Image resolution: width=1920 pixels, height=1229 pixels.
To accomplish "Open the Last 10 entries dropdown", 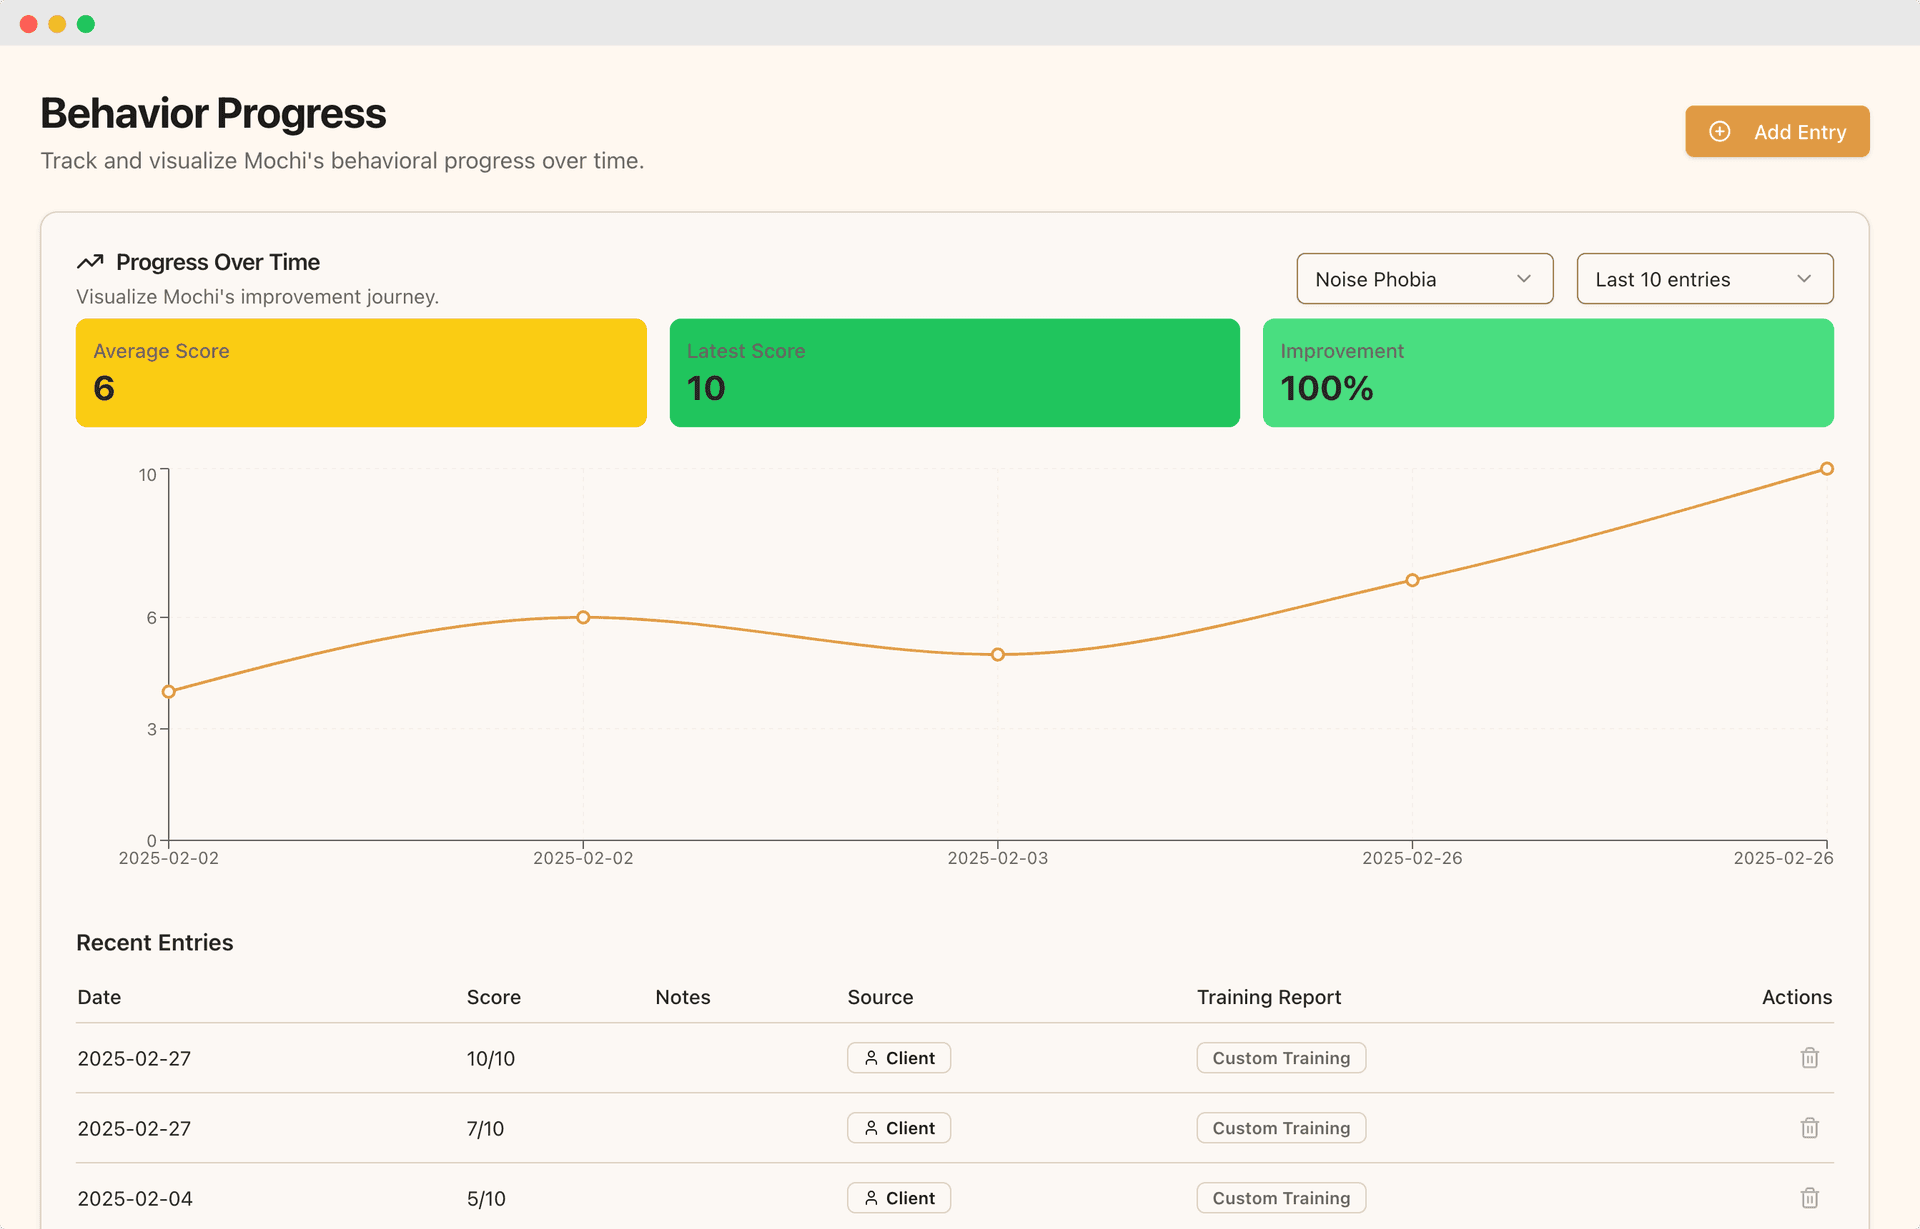I will (1703, 279).
